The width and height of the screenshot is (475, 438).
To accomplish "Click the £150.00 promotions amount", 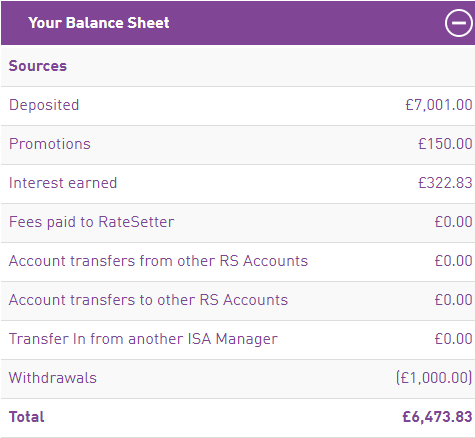I will pos(445,144).
